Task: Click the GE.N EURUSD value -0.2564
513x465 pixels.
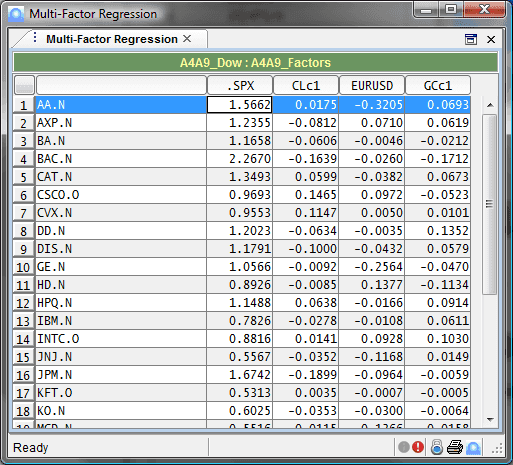Action: click(x=372, y=267)
